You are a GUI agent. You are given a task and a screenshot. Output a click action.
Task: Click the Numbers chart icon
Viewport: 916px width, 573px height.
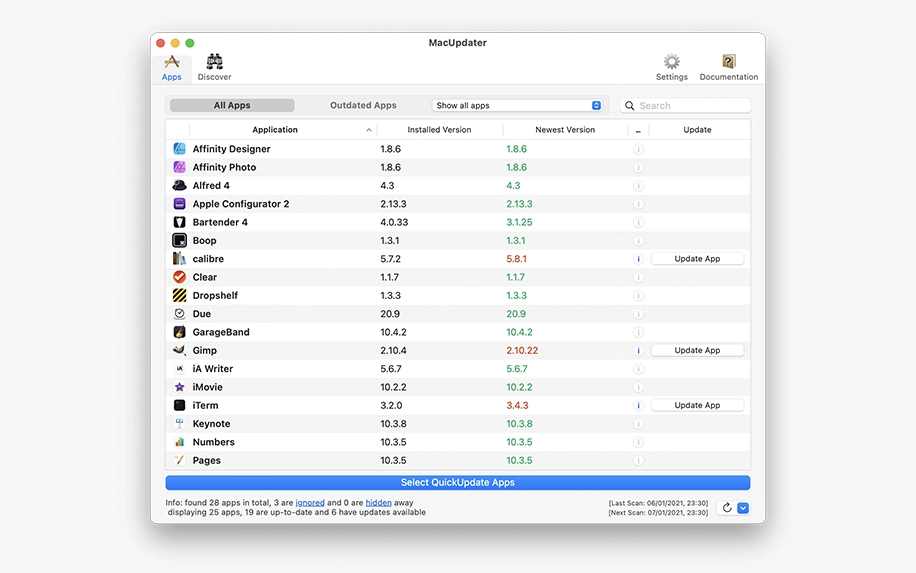click(x=179, y=442)
